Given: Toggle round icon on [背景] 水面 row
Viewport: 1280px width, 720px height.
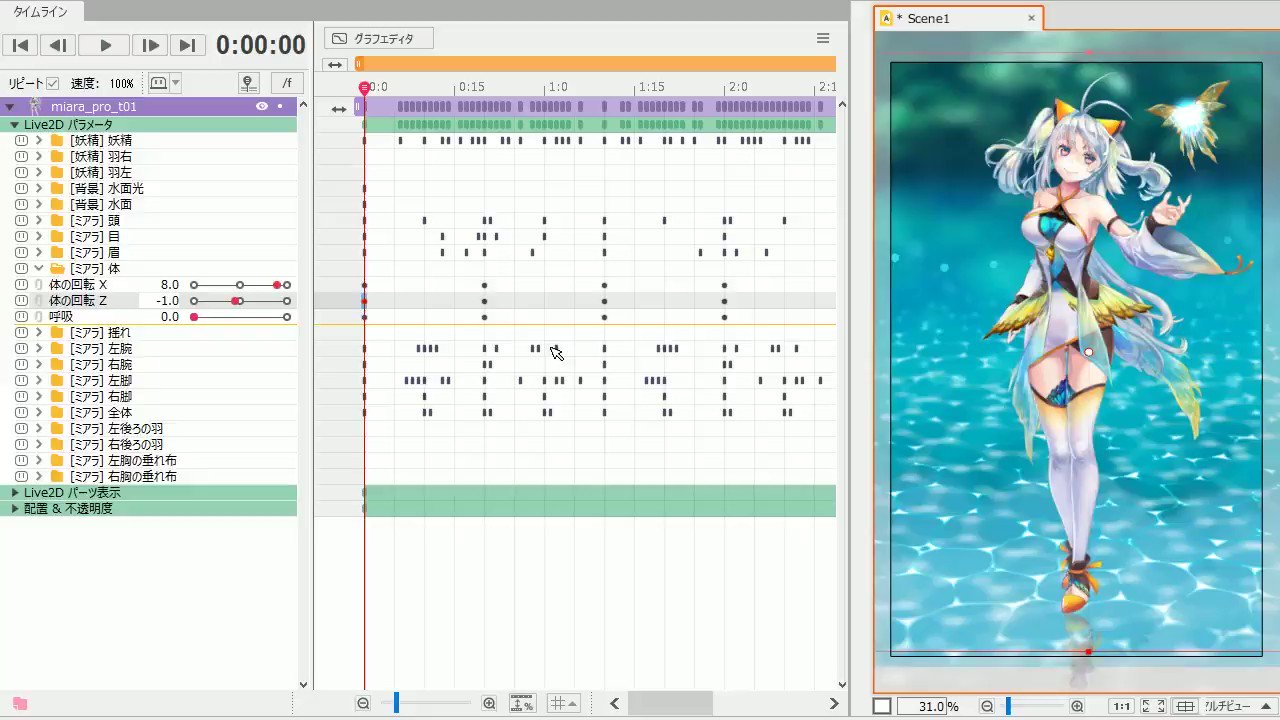Looking at the screenshot, I should point(21,205).
